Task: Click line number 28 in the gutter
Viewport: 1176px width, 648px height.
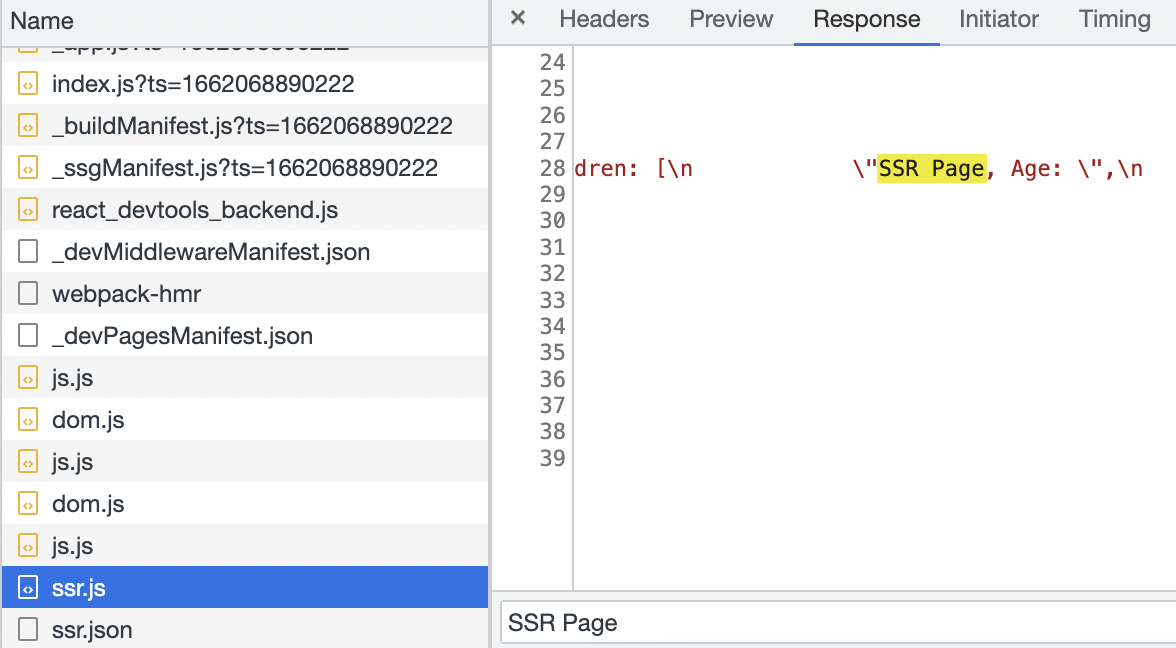Action: click(x=552, y=168)
